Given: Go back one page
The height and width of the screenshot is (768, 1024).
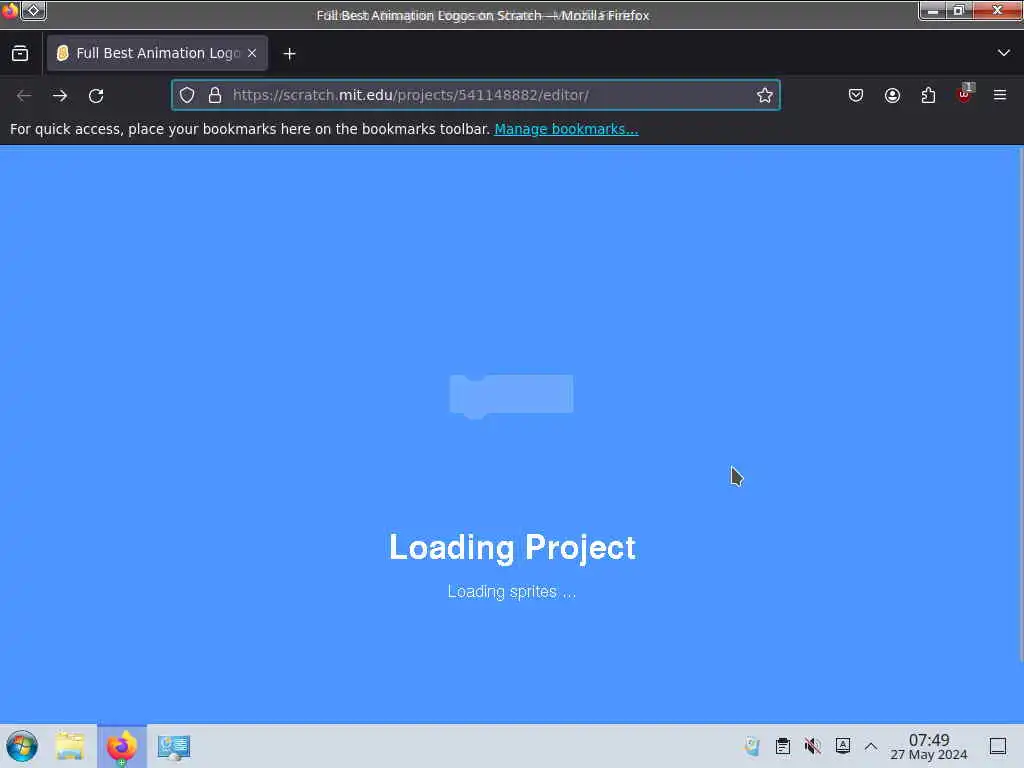Looking at the screenshot, I should pyautogui.click(x=24, y=95).
